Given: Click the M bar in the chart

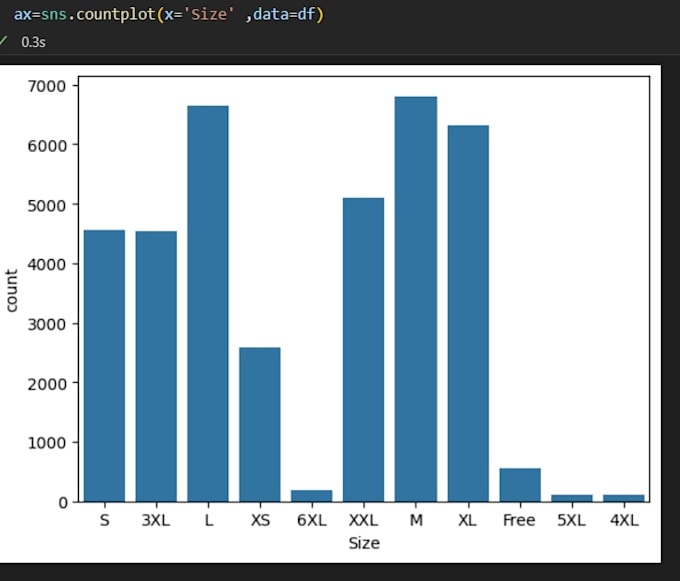Looking at the screenshot, I should tap(416, 299).
